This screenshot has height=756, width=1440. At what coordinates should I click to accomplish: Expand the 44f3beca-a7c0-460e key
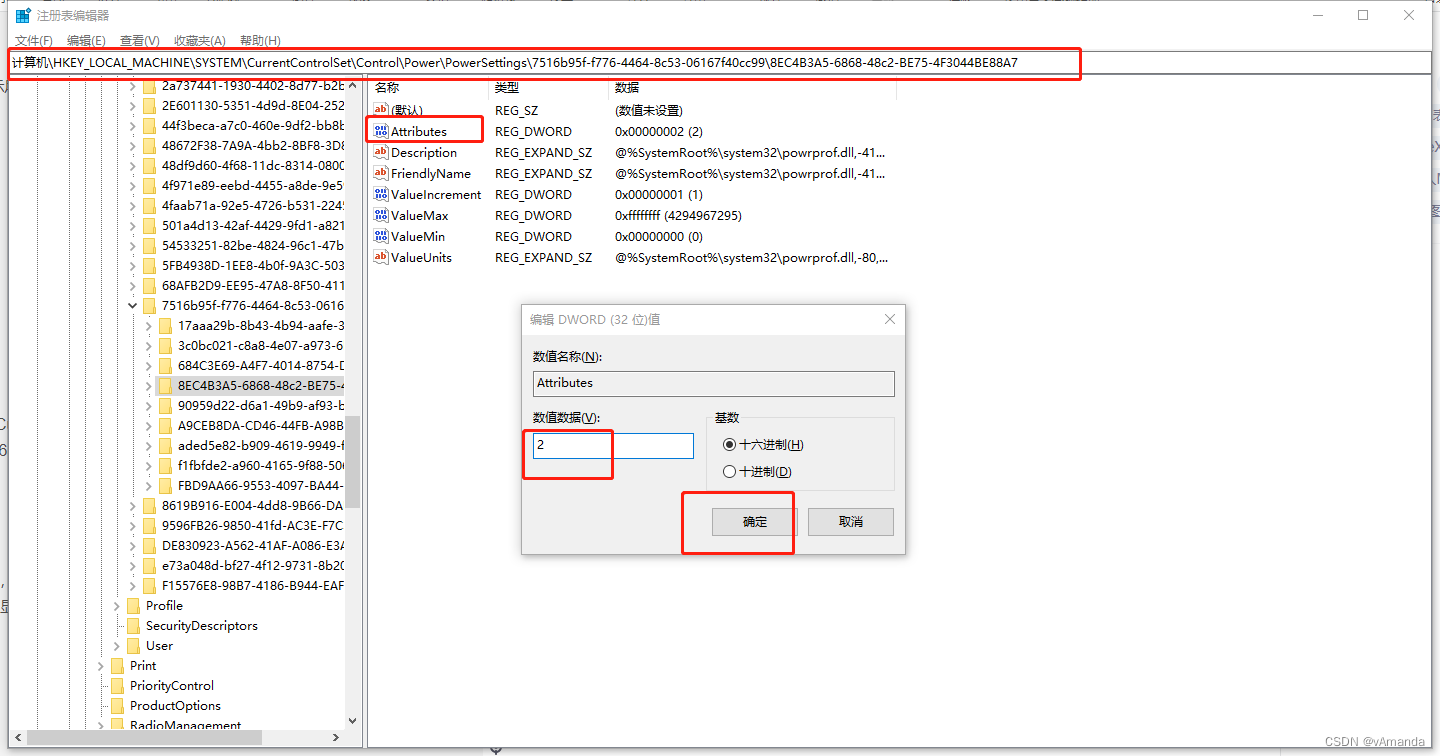click(x=133, y=125)
